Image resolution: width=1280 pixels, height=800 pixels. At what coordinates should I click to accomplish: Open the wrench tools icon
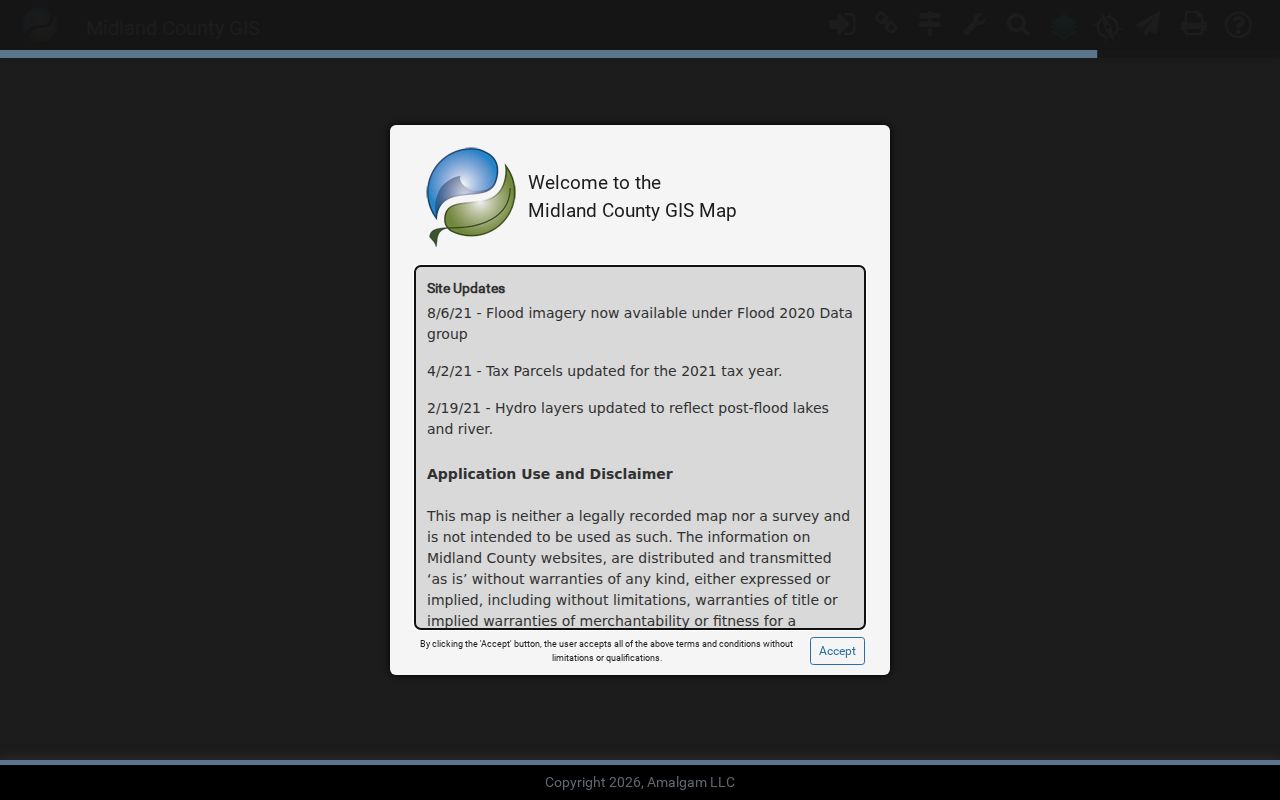click(x=974, y=24)
